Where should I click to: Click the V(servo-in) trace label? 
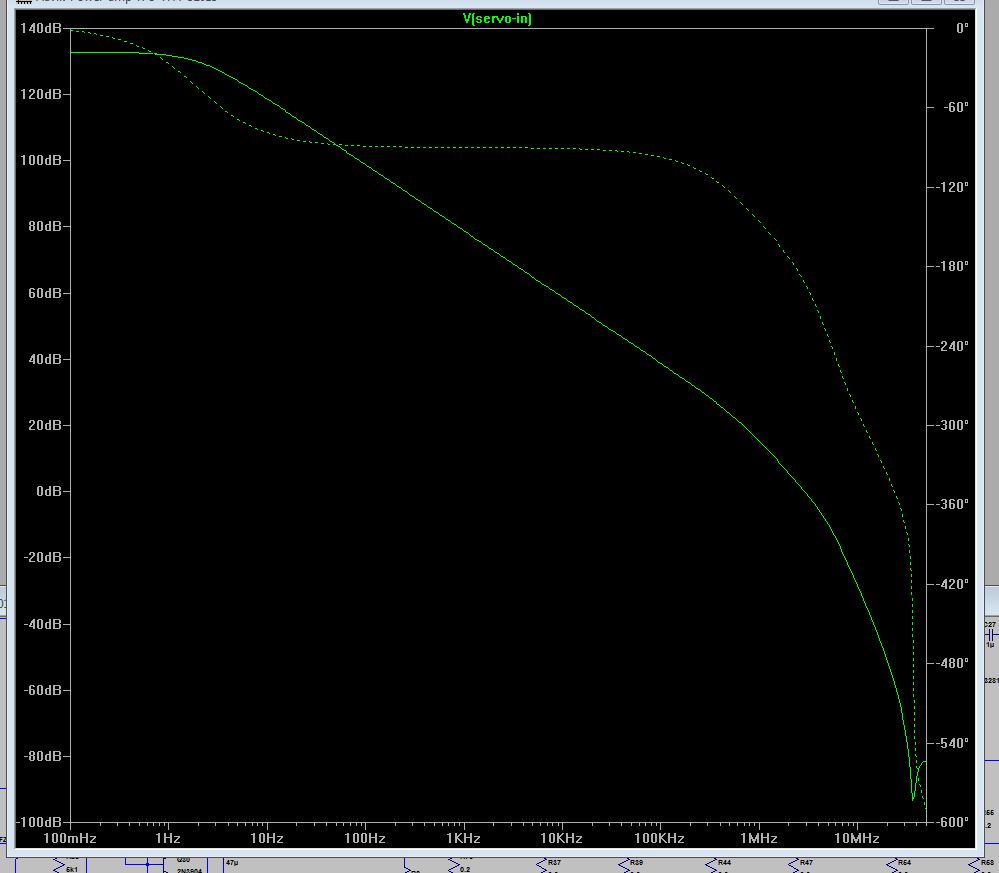[497, 18]
